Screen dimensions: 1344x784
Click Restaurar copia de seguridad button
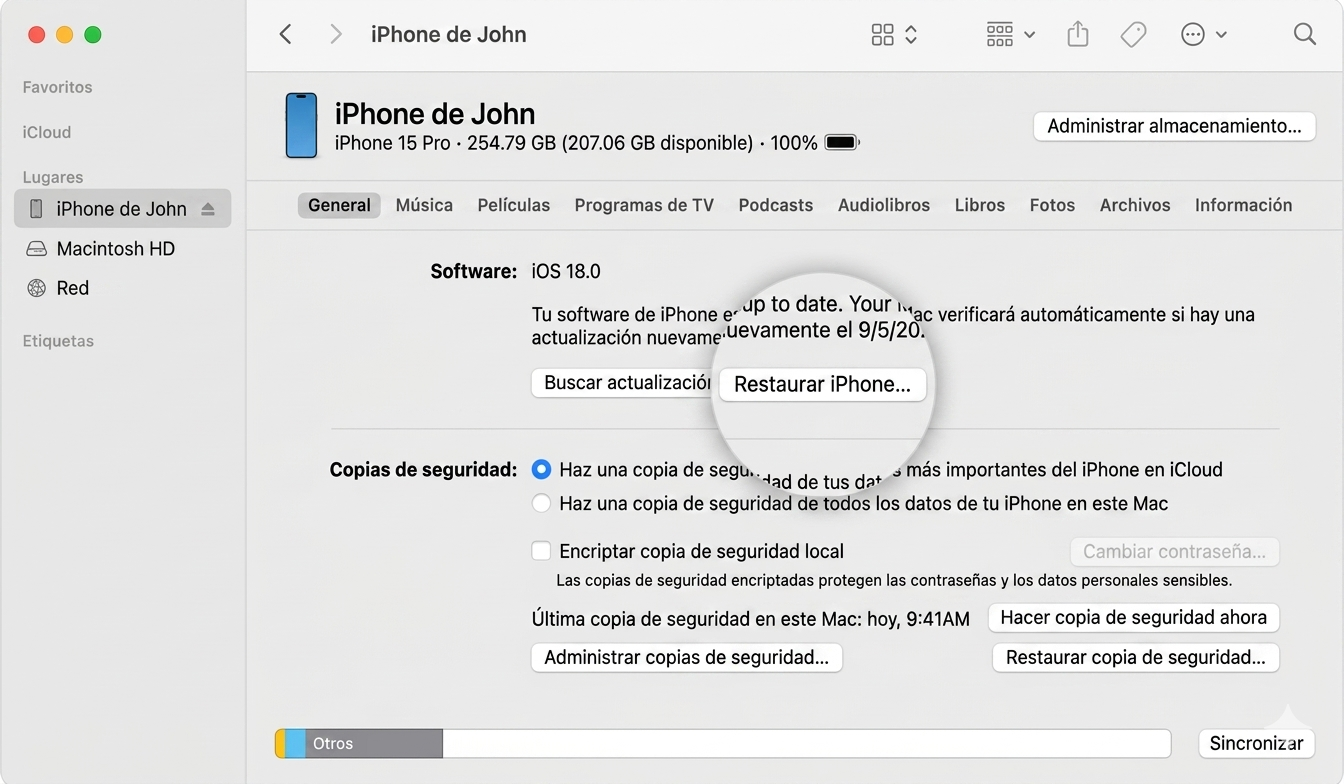pos(1136,657)
